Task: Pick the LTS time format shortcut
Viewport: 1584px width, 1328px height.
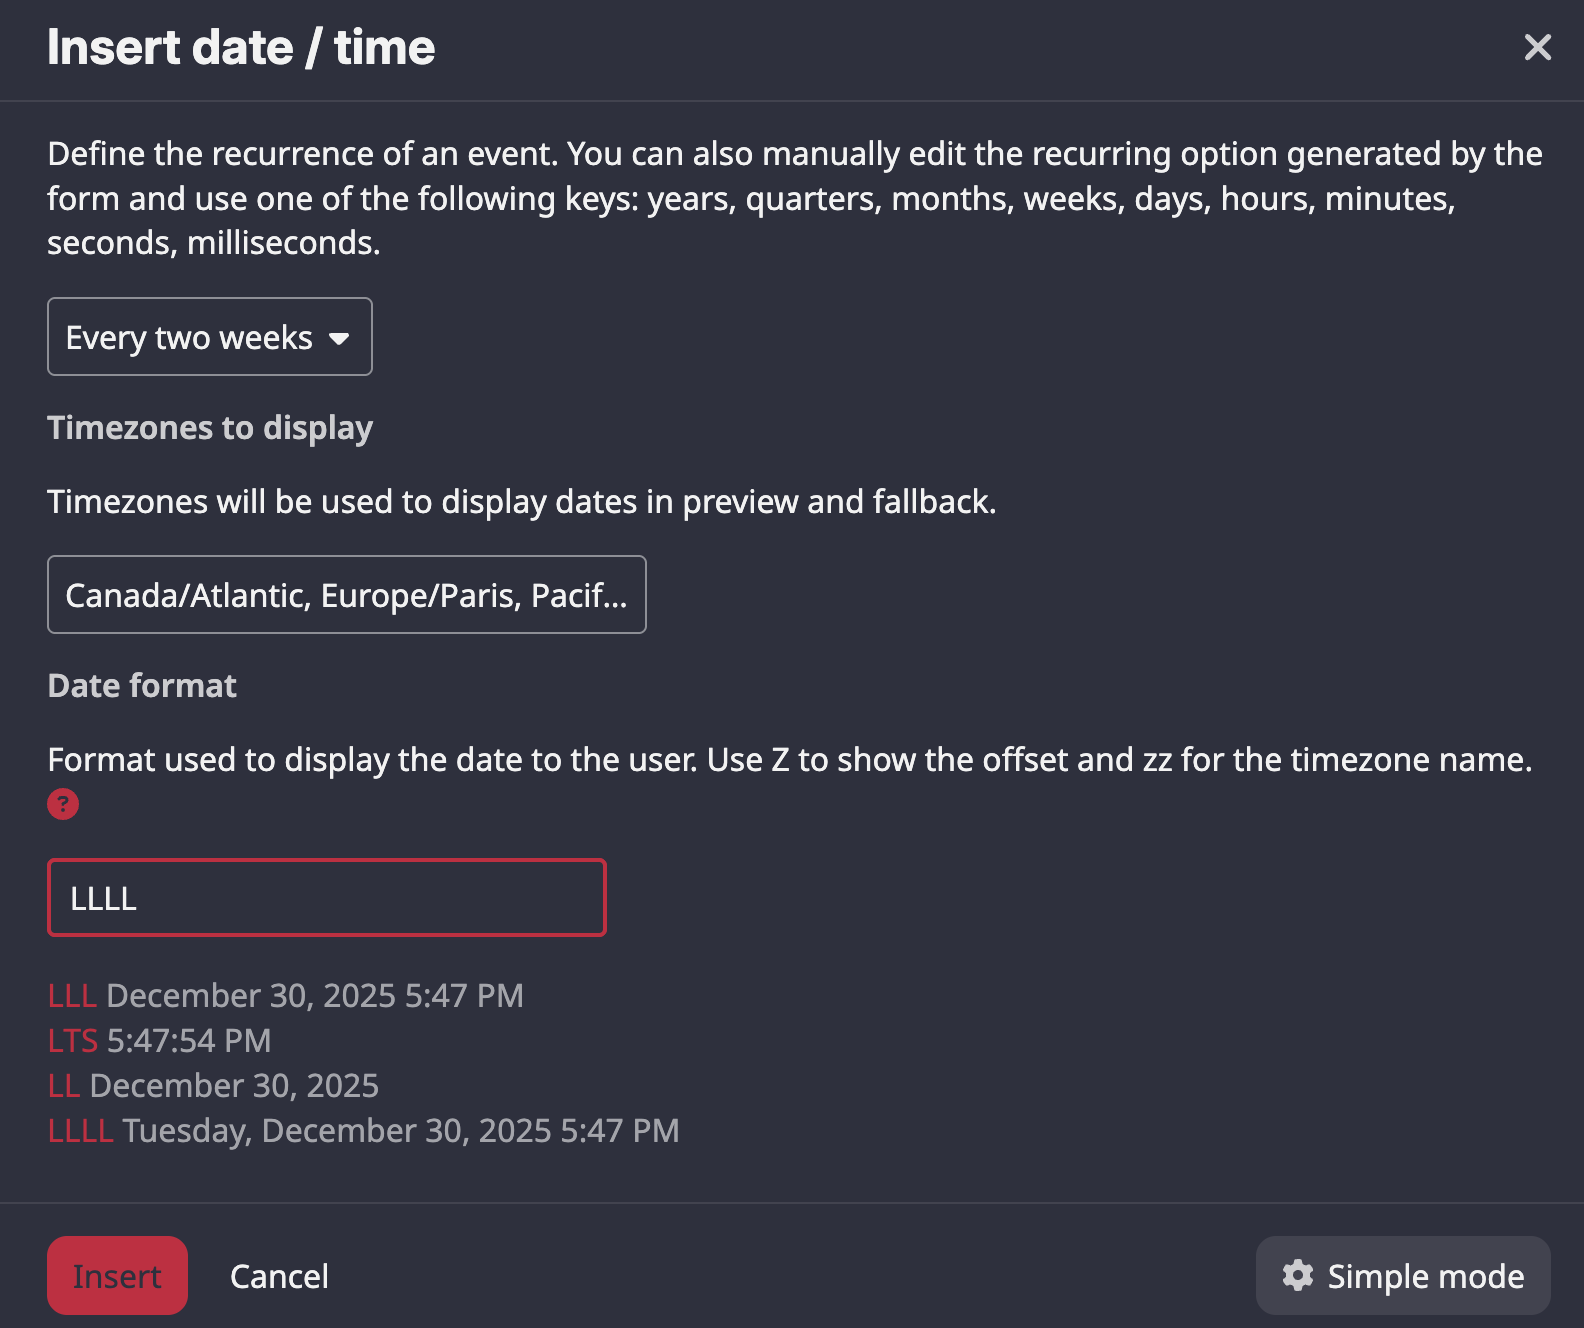Action: (73, 1041)
